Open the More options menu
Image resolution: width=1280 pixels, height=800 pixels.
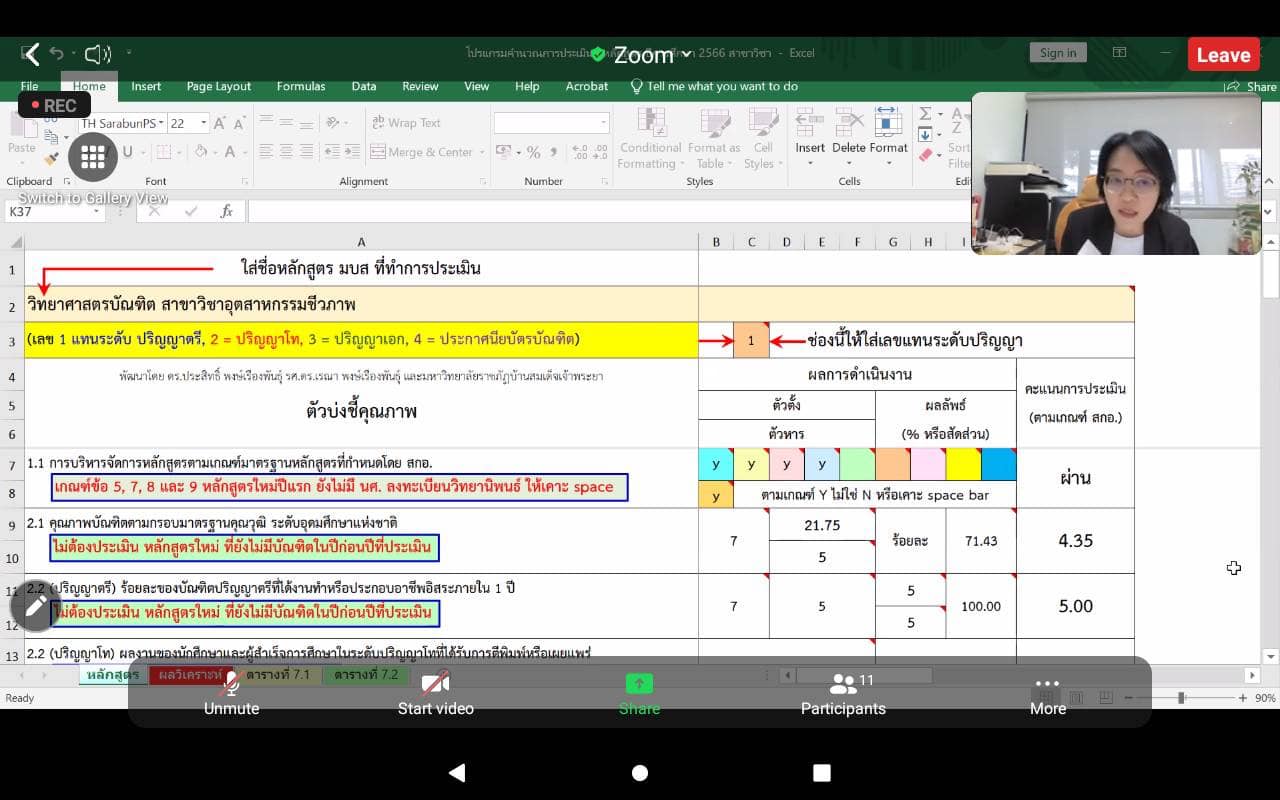pos(1047,694)
